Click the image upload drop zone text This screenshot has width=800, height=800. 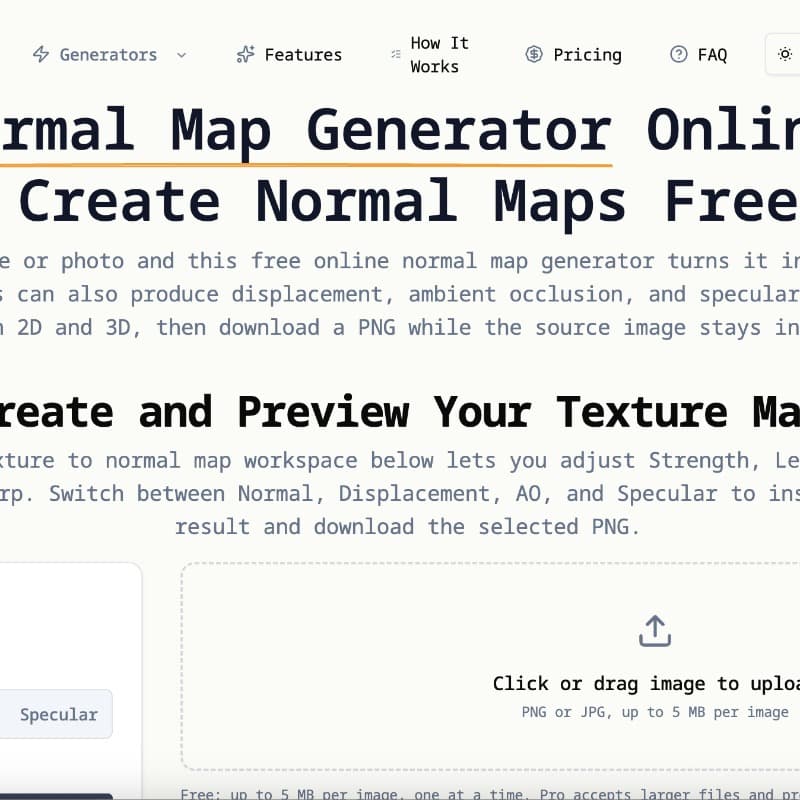[646, 683]
